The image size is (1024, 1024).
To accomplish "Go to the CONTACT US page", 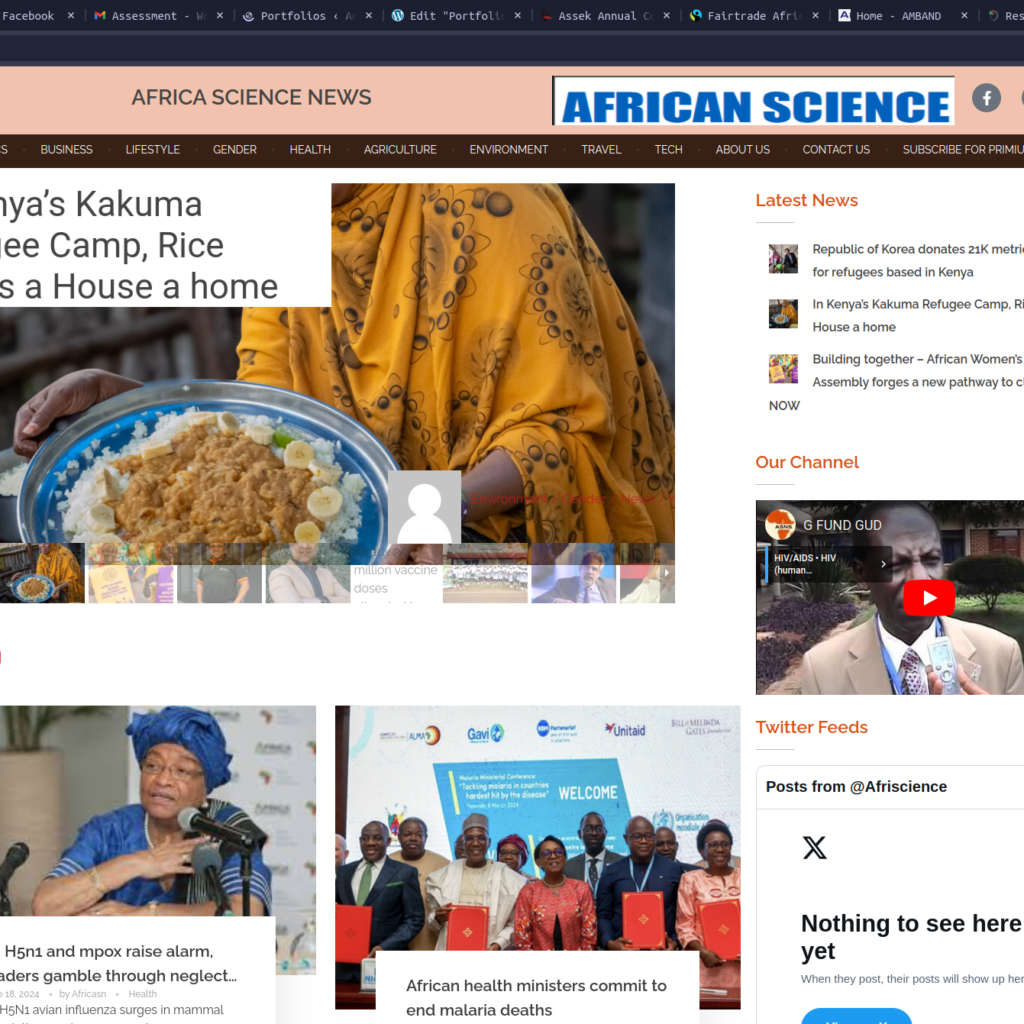I will tap(836, 150).
